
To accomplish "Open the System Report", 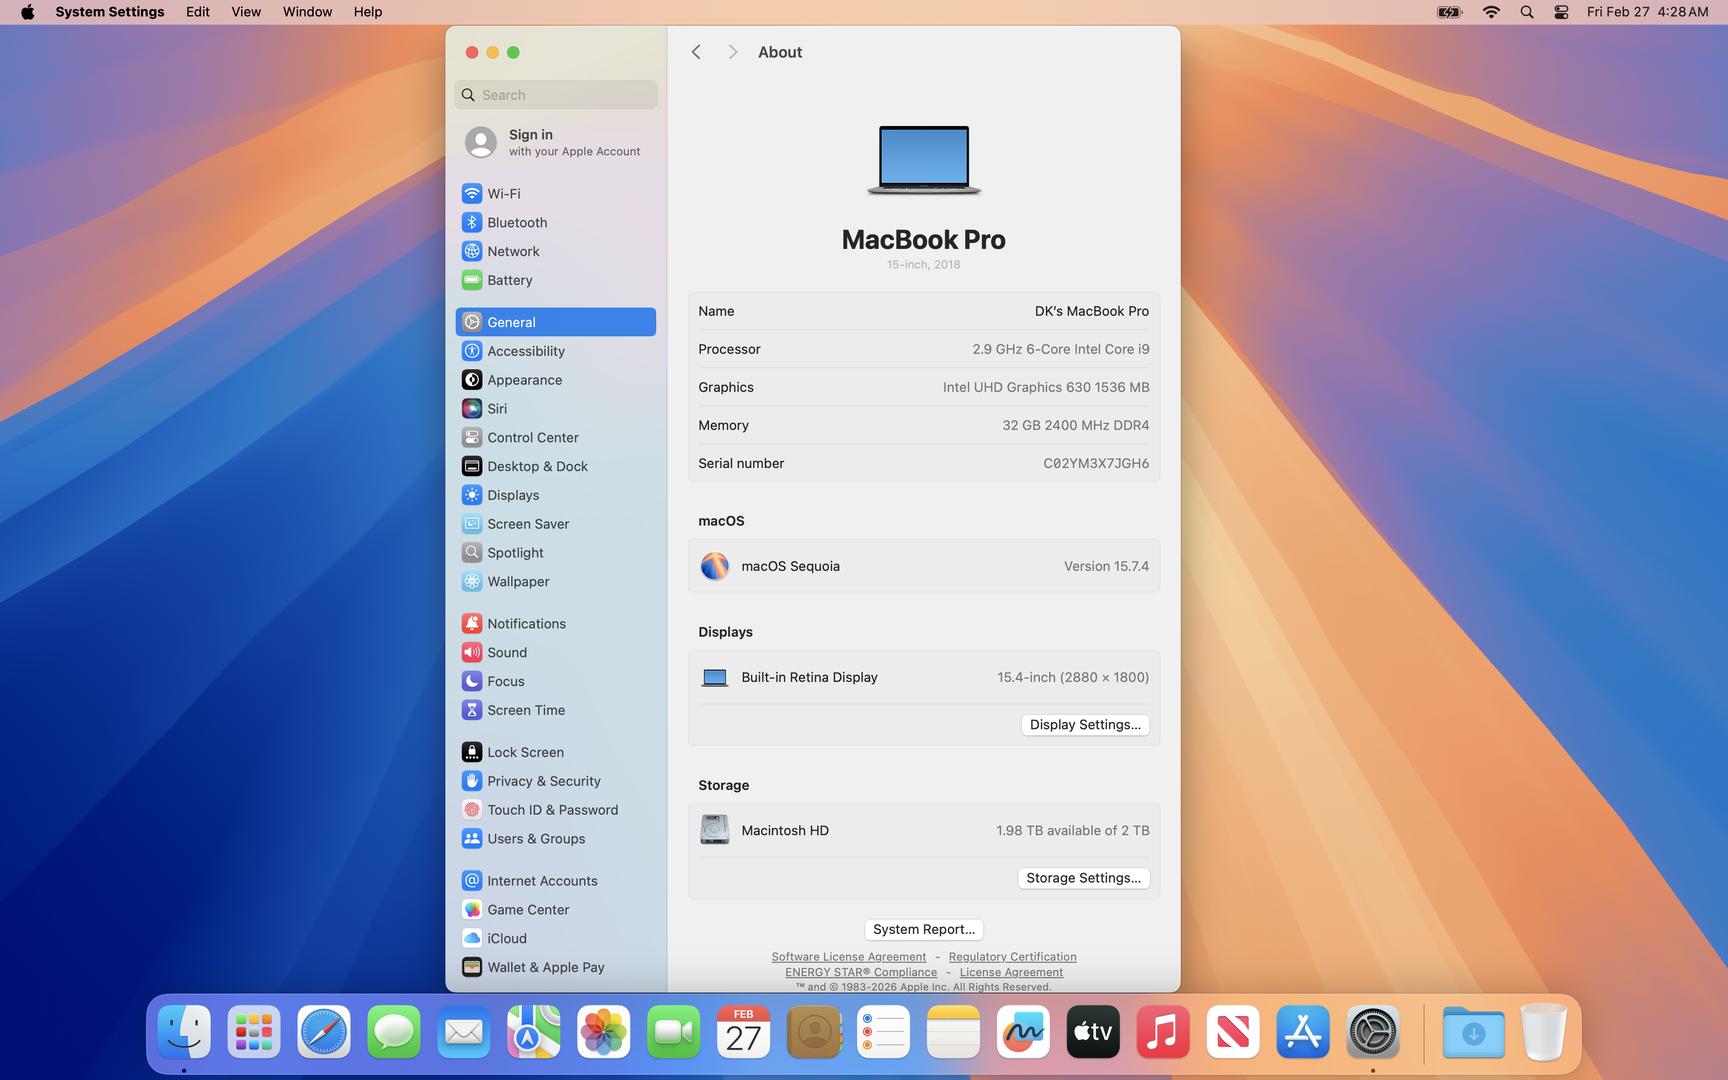I will [x=923, y=929].
